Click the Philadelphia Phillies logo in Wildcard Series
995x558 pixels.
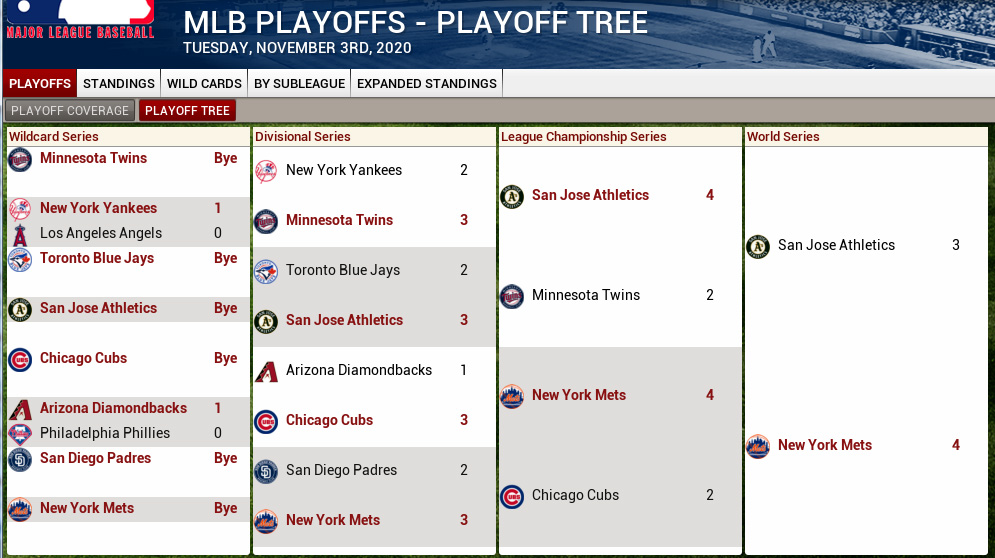[x=20, y=434]
